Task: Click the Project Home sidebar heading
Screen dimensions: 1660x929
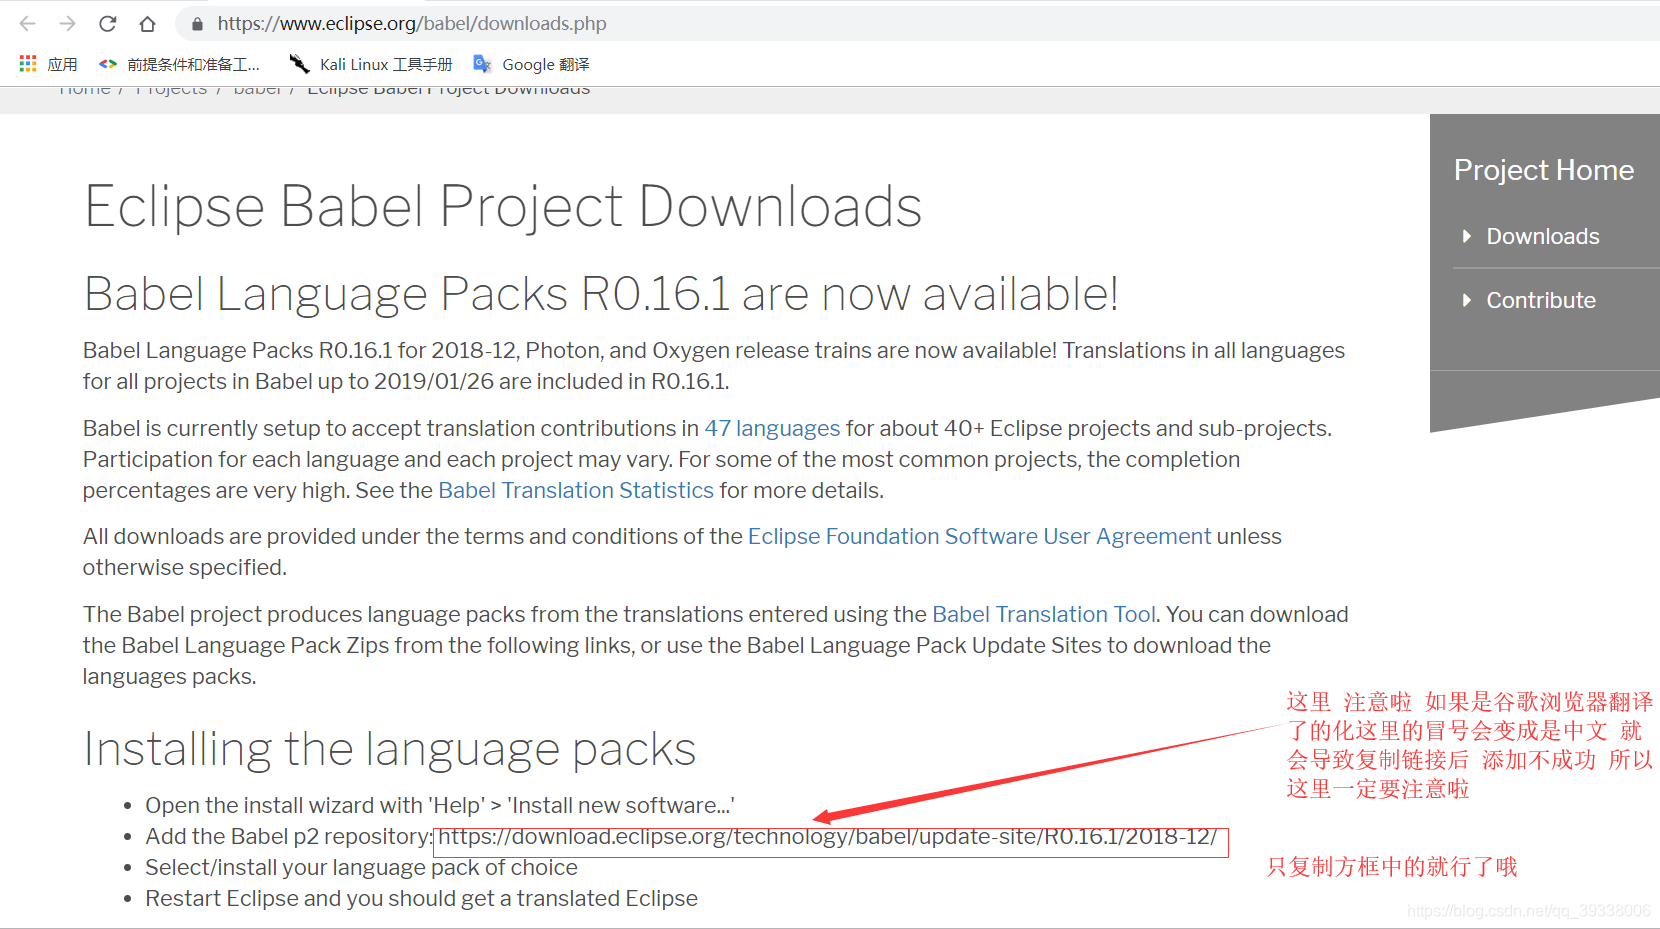Action: point(1543,170)
